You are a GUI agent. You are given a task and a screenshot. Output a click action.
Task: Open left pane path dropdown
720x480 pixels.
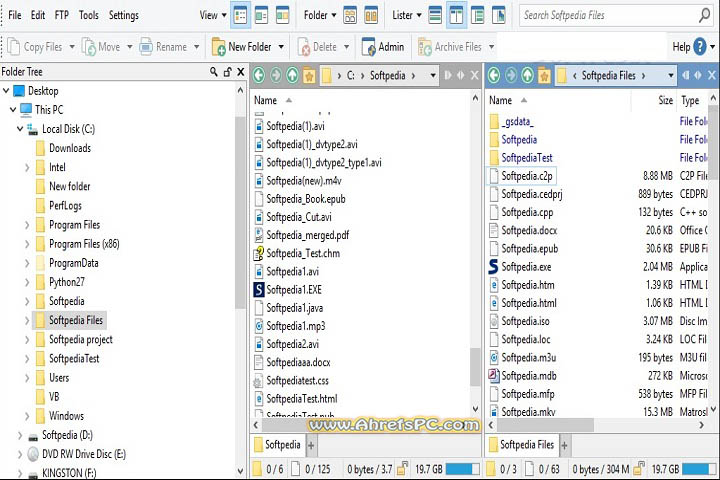433,75
